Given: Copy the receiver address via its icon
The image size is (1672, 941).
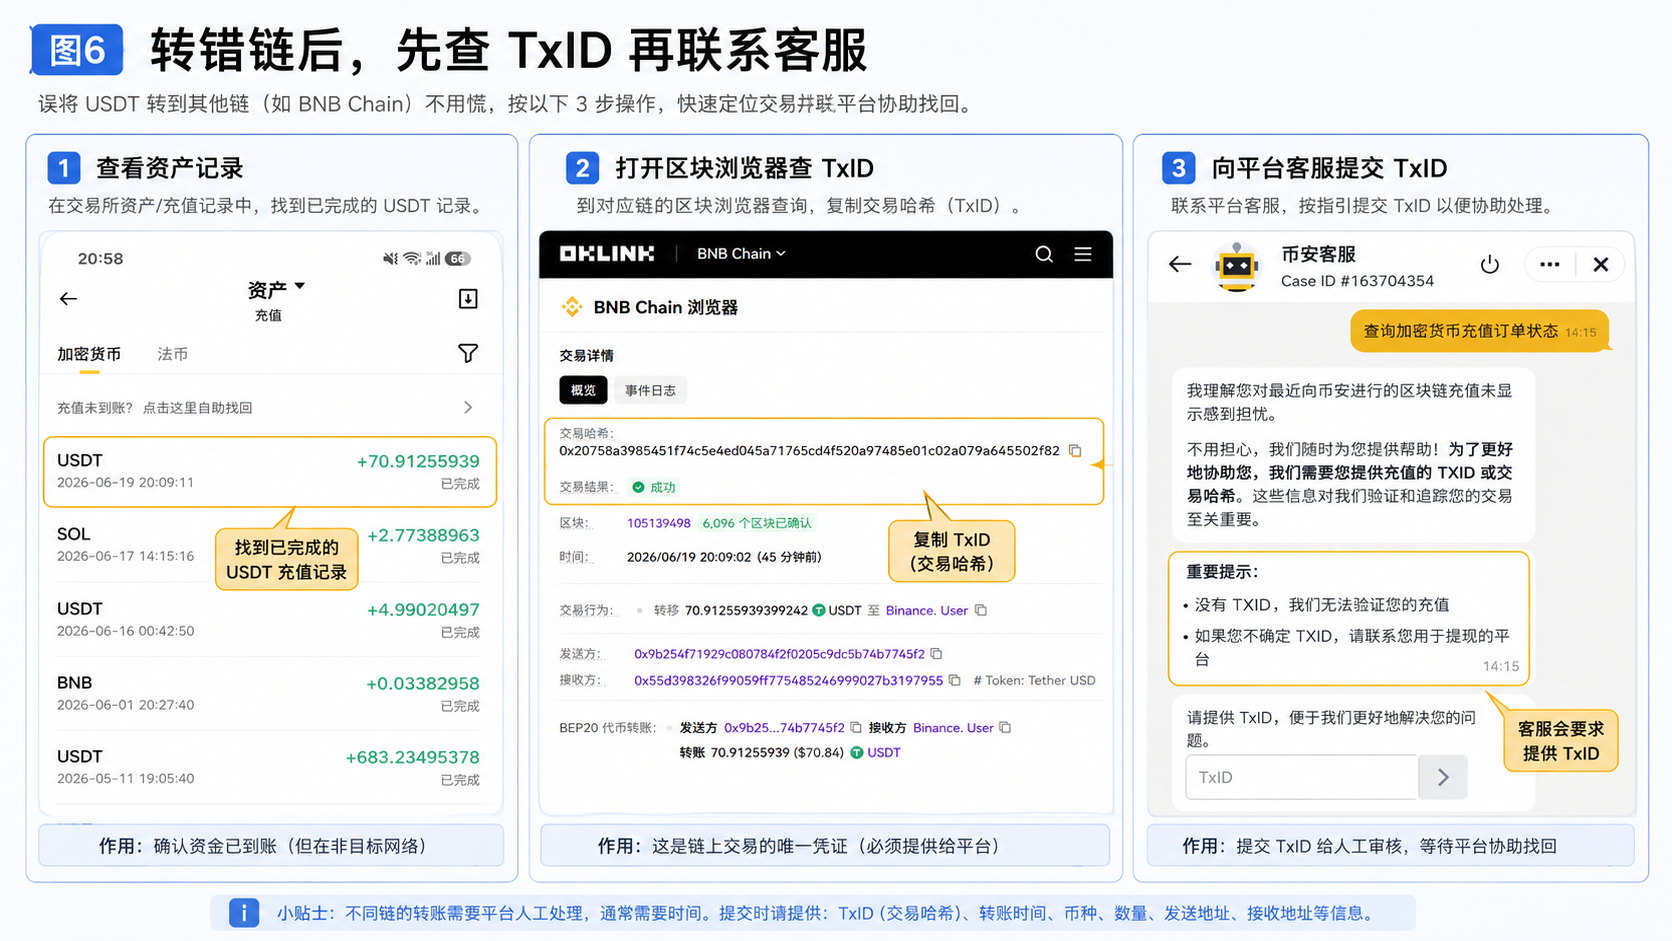Looking at the screenshot, I should pyautogui.click(x=954, y=680).
